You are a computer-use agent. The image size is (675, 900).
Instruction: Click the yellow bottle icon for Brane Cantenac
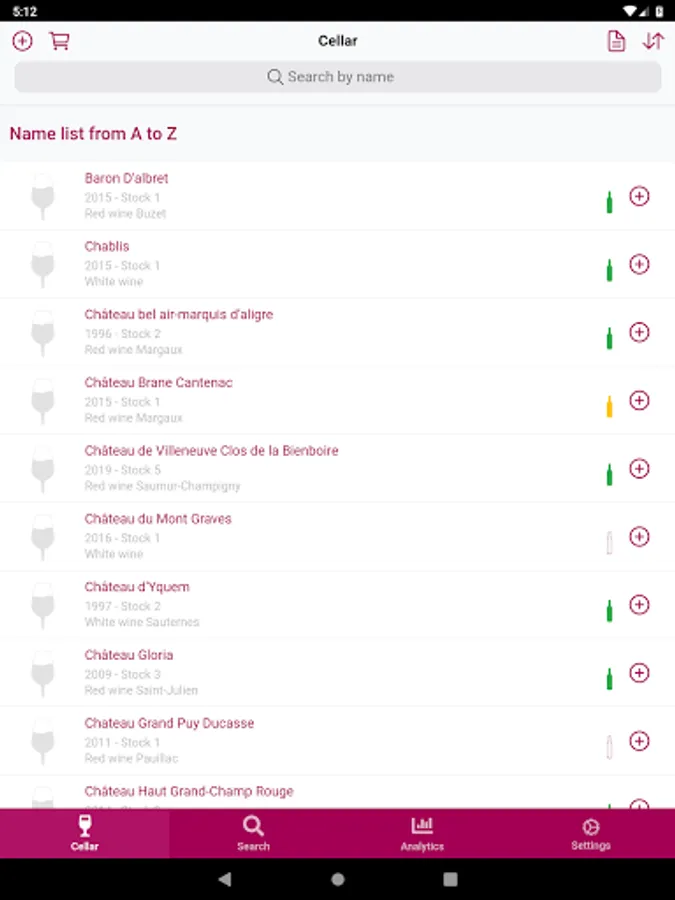[609, 406]
